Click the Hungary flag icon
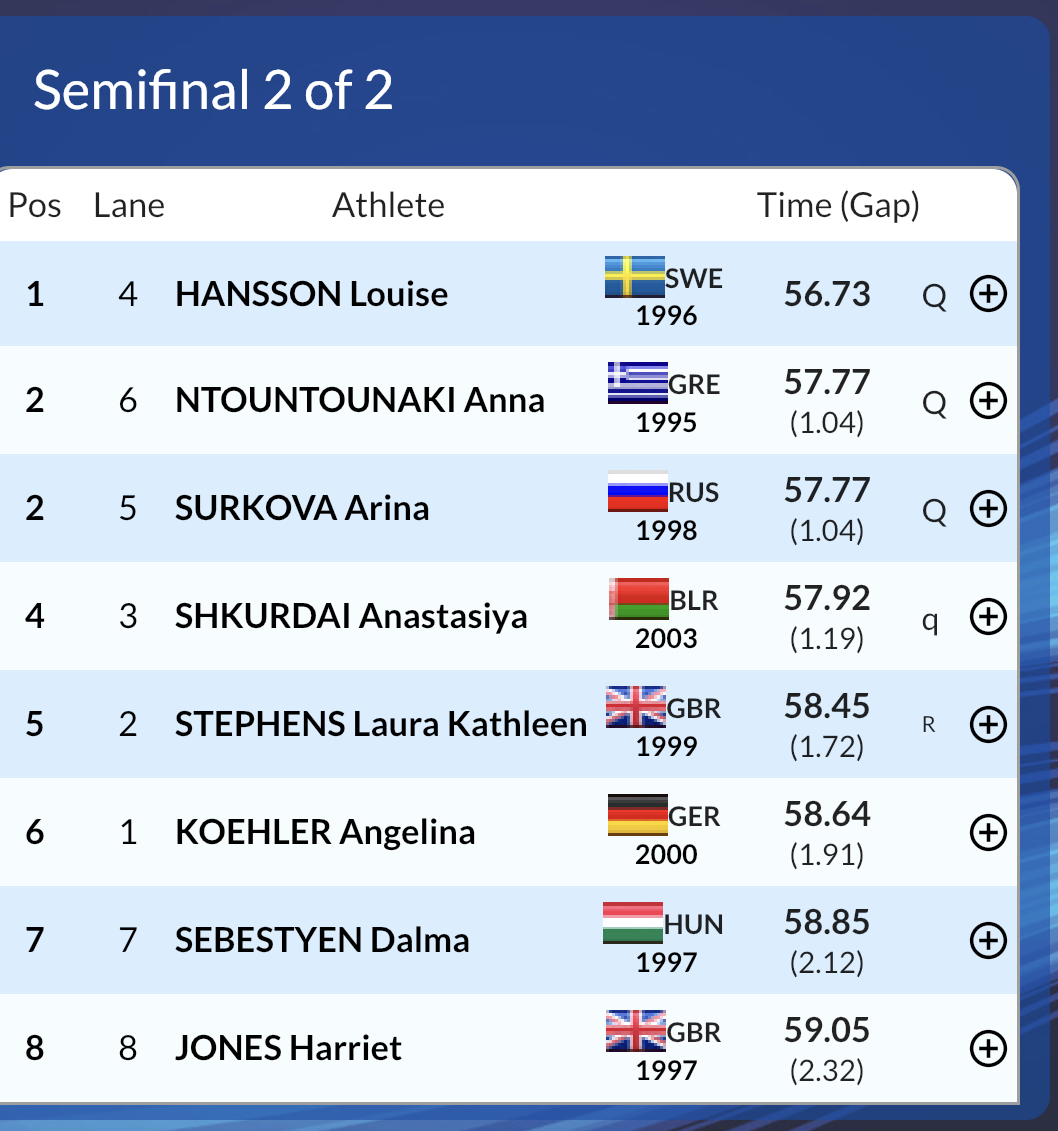The width and height of the screenshot is (1058, 1131). [x=632, y=923]
